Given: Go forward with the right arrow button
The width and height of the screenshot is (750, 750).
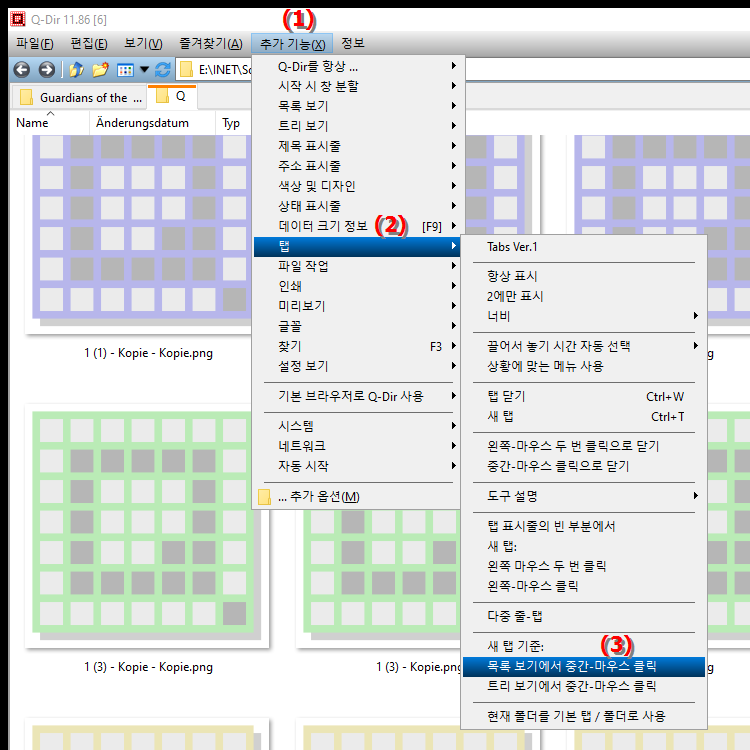Looking at the screenshot, I should 46,70.
